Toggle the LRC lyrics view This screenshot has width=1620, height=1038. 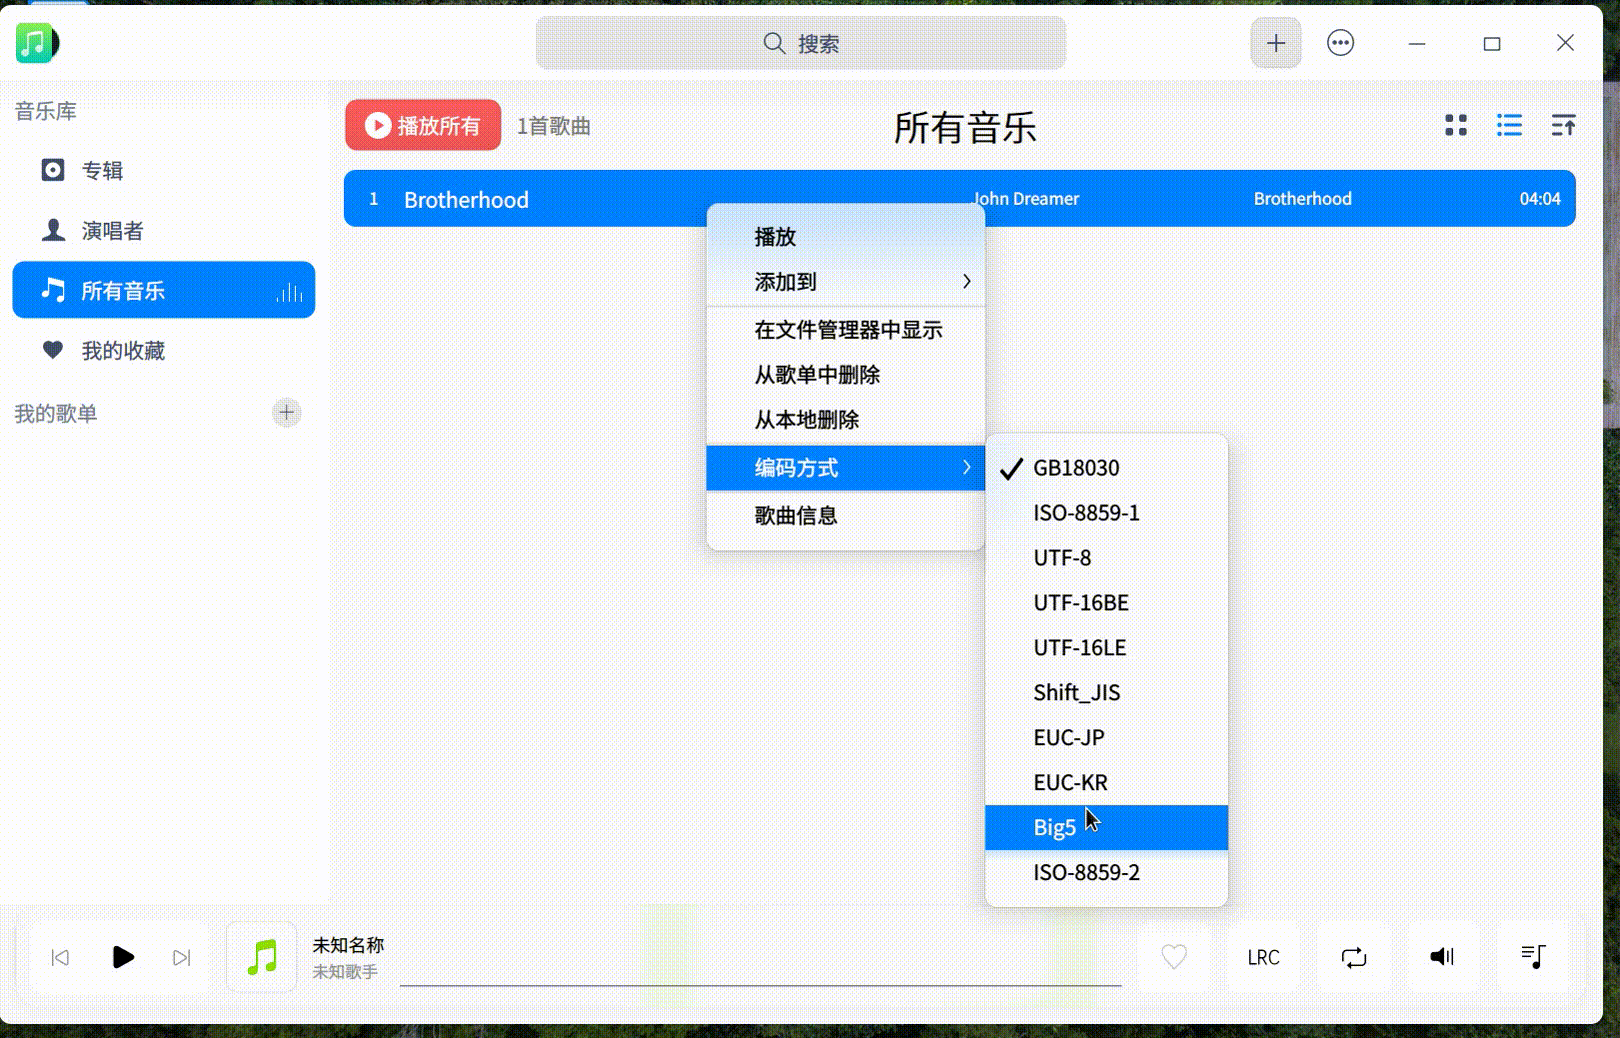1264,957
